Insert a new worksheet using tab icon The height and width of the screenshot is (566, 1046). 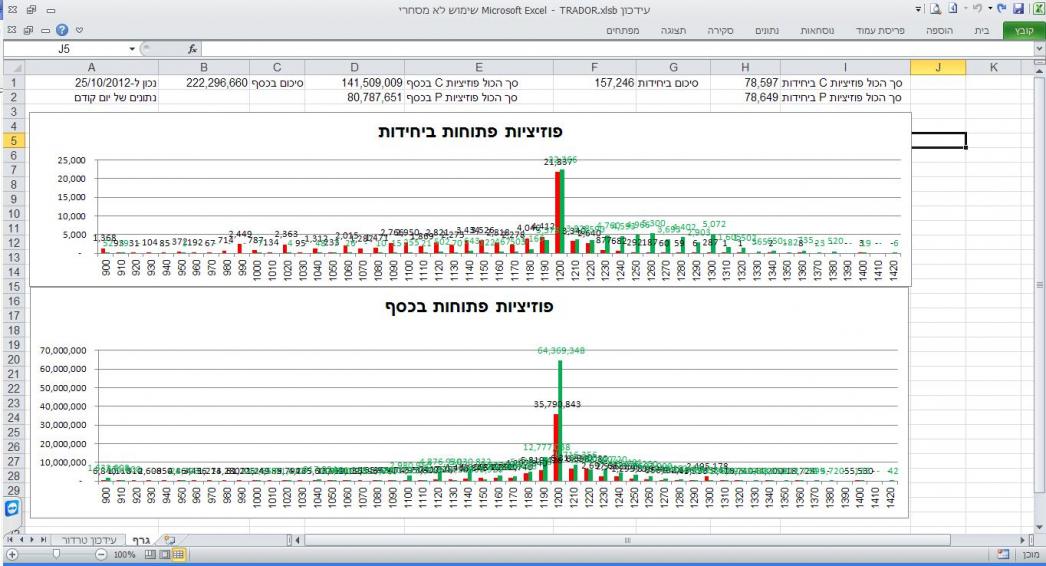(x=169, y=540)
